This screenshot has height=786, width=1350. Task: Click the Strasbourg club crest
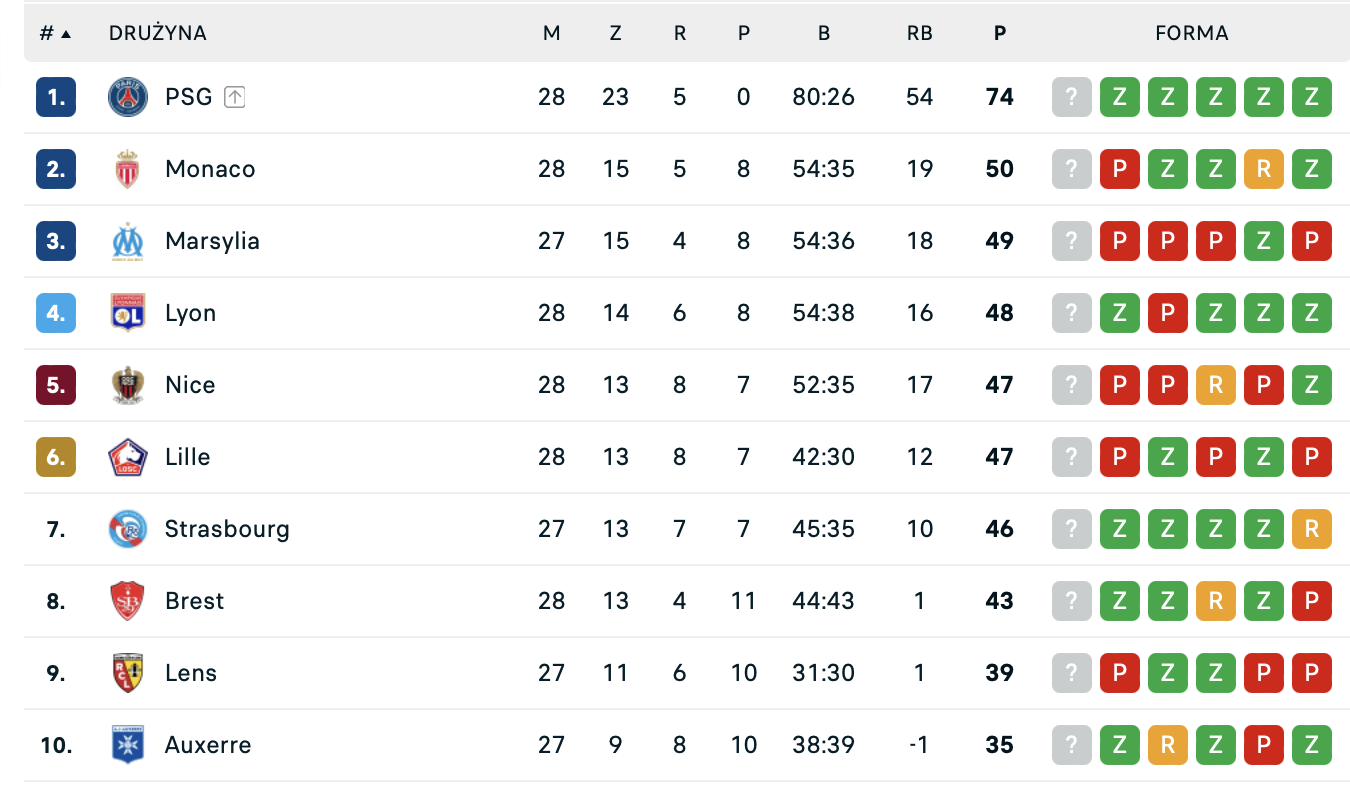tap(127, 529)
